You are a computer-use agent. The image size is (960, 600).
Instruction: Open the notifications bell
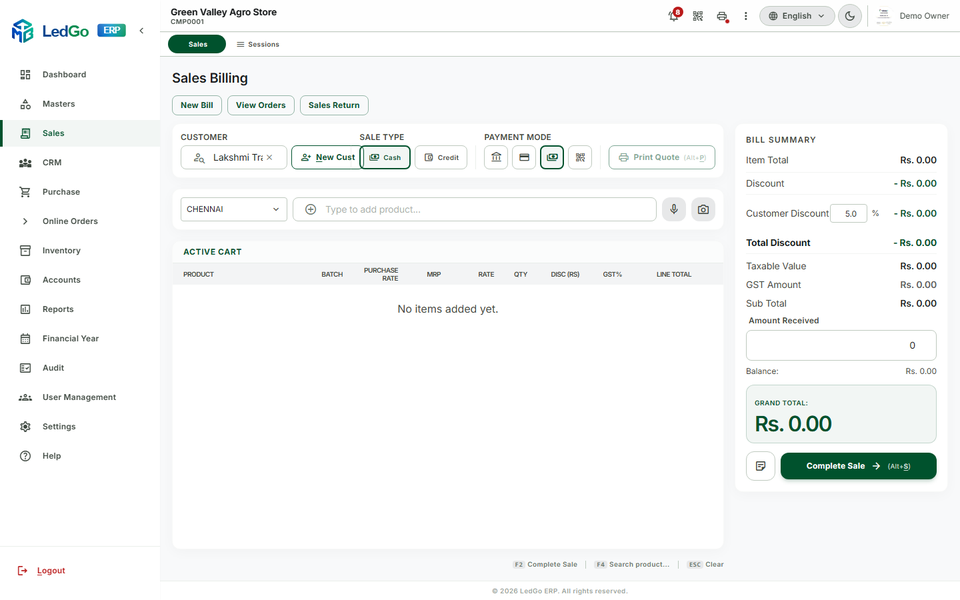tap(673, 16)
